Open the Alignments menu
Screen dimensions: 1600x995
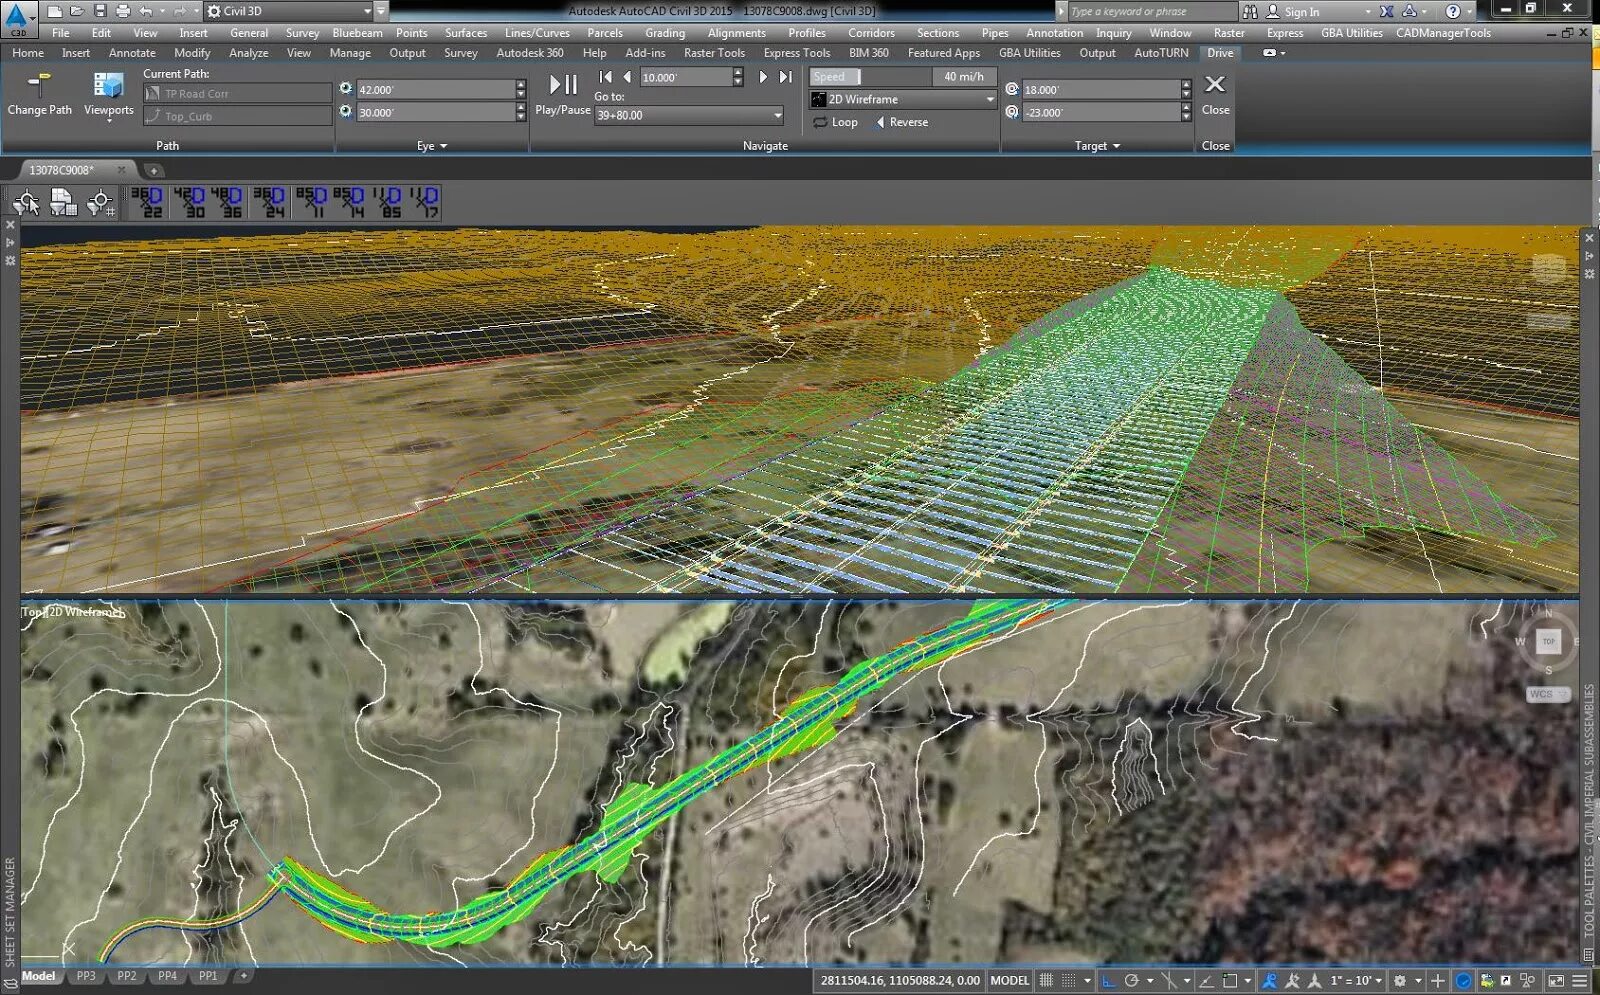(737, 33)
